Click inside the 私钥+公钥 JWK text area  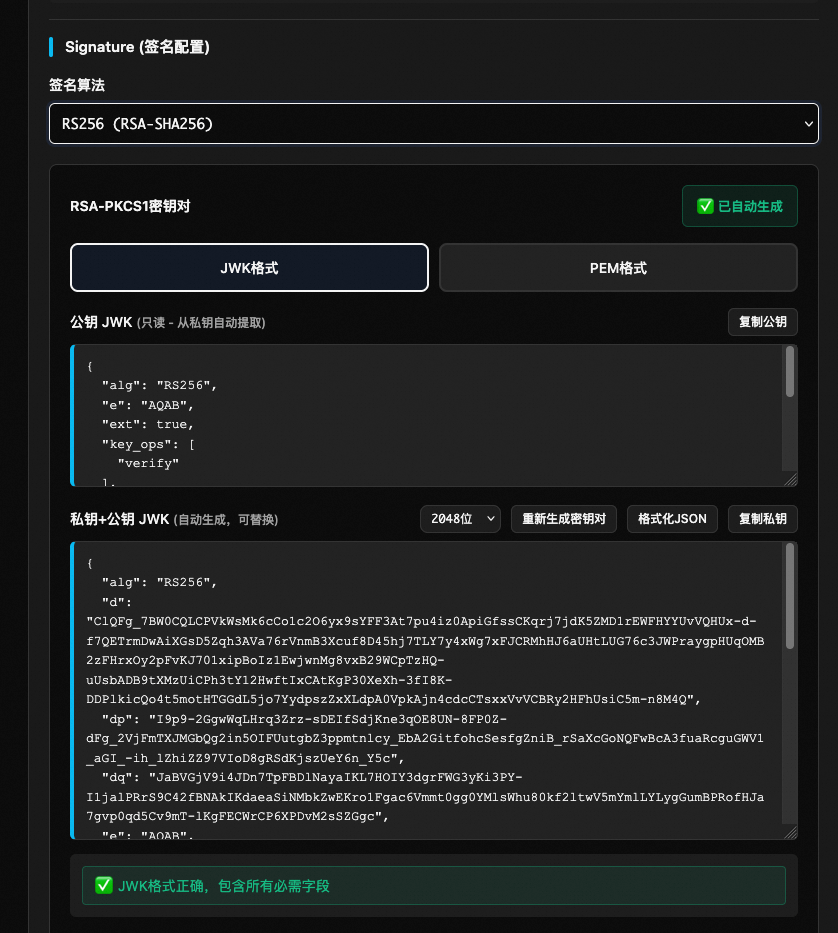(433, 690)
